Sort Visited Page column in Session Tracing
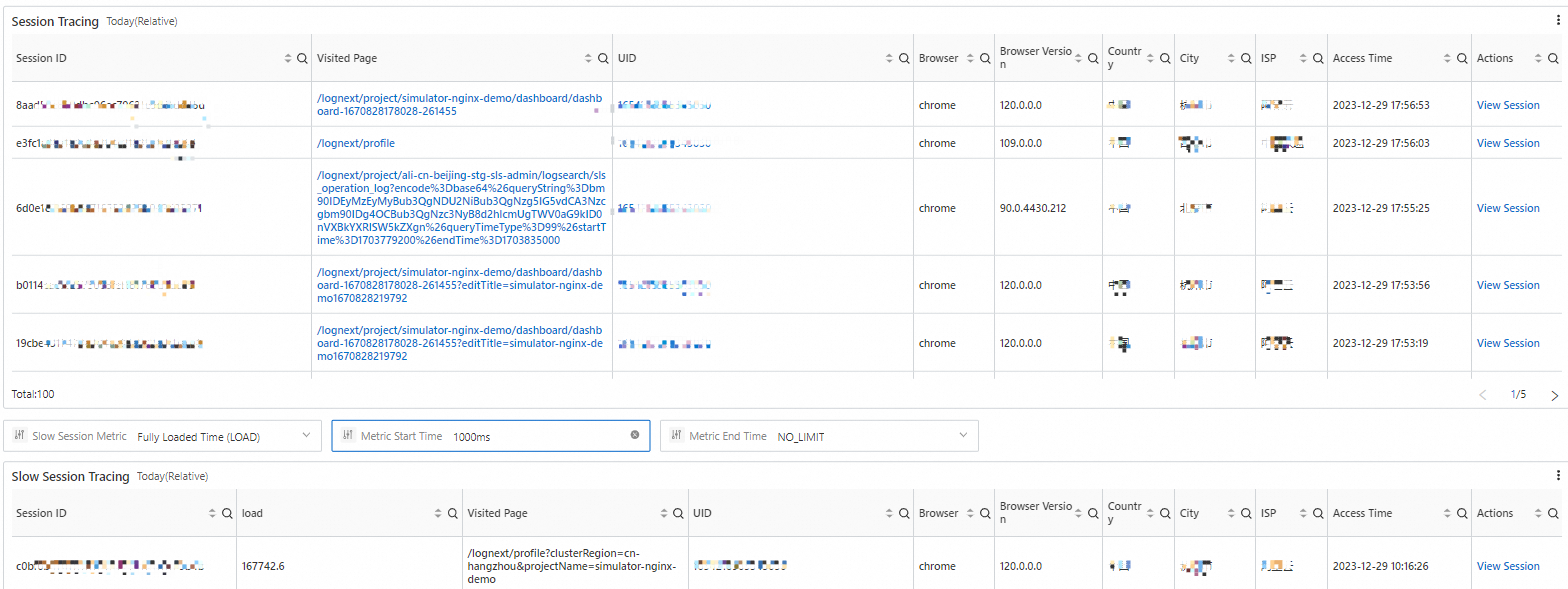Viewport: 1568px width, 589px height. click(590, 59)
